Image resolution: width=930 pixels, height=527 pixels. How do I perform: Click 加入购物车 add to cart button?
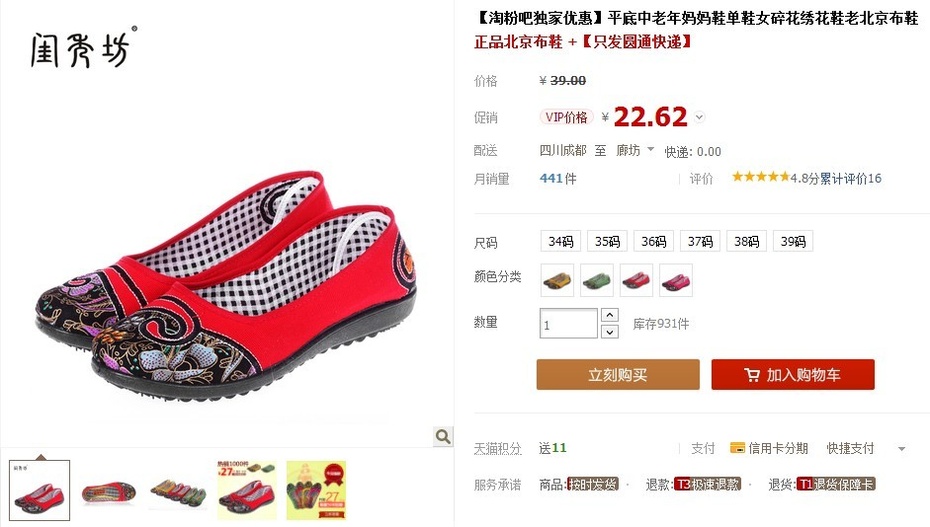click(x=793, y=375)
